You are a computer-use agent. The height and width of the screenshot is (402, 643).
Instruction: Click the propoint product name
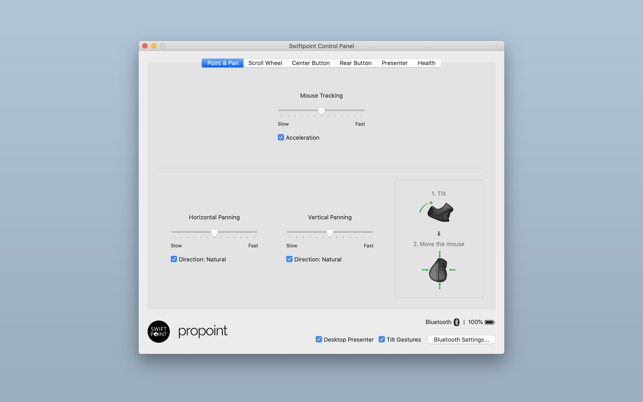tap(203, 331)
